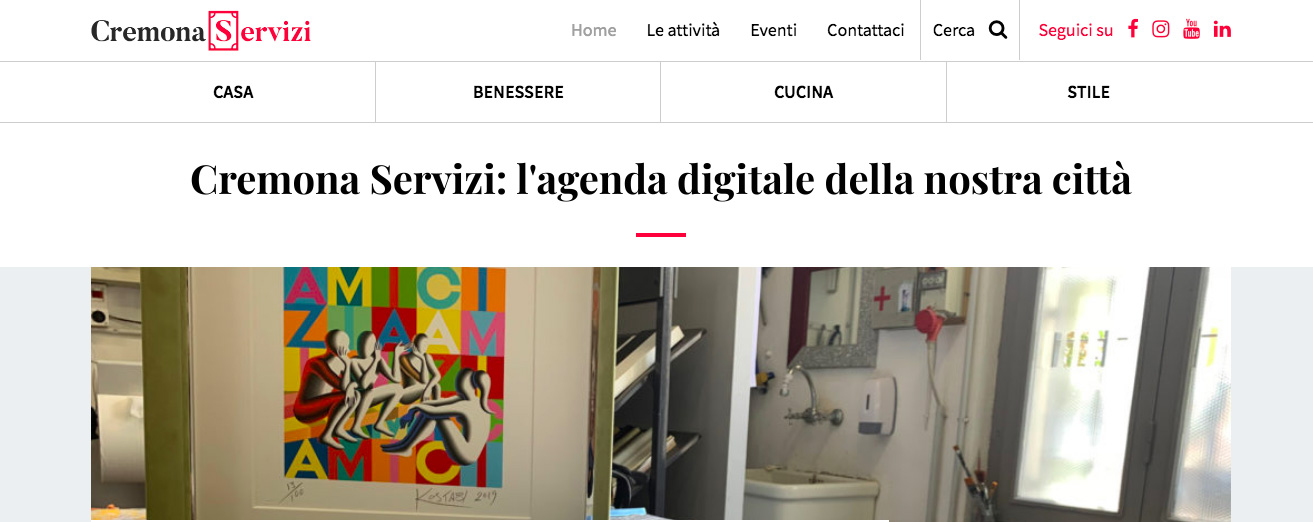This screenshot has width=1313, height=522.
Task: Open the YouTube social icon
Action: point(1191,29)
